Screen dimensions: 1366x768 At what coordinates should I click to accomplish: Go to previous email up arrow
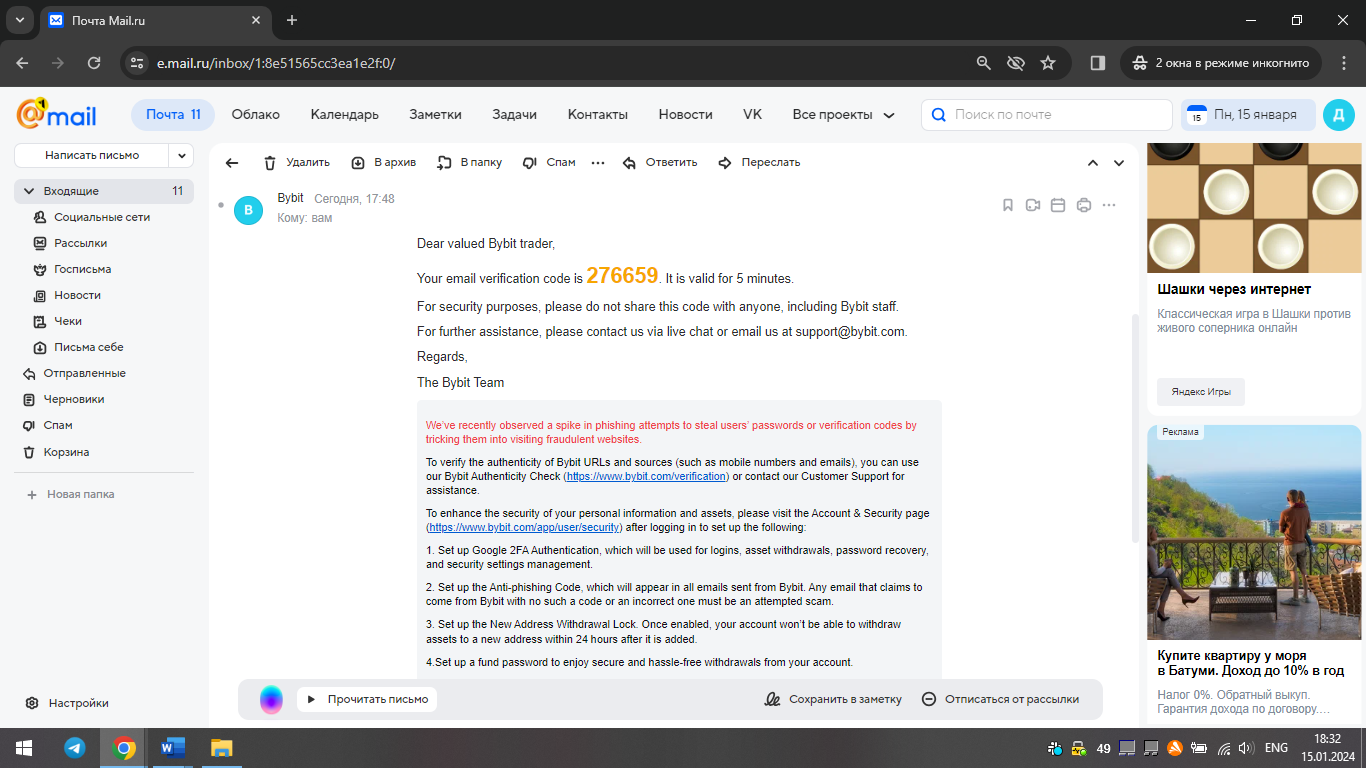[1093, 163]
